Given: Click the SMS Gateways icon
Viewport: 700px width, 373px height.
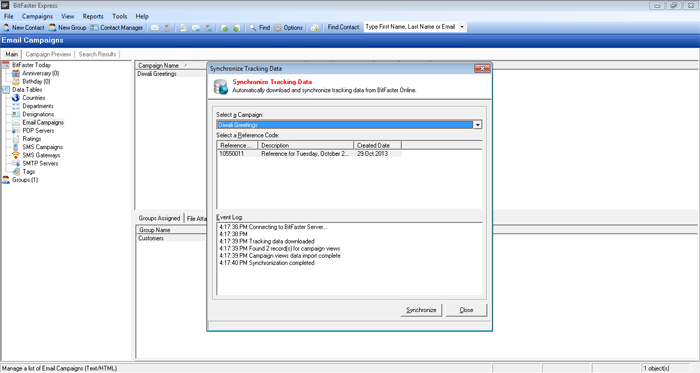Looking at the screenshot, I should point(16,155).
